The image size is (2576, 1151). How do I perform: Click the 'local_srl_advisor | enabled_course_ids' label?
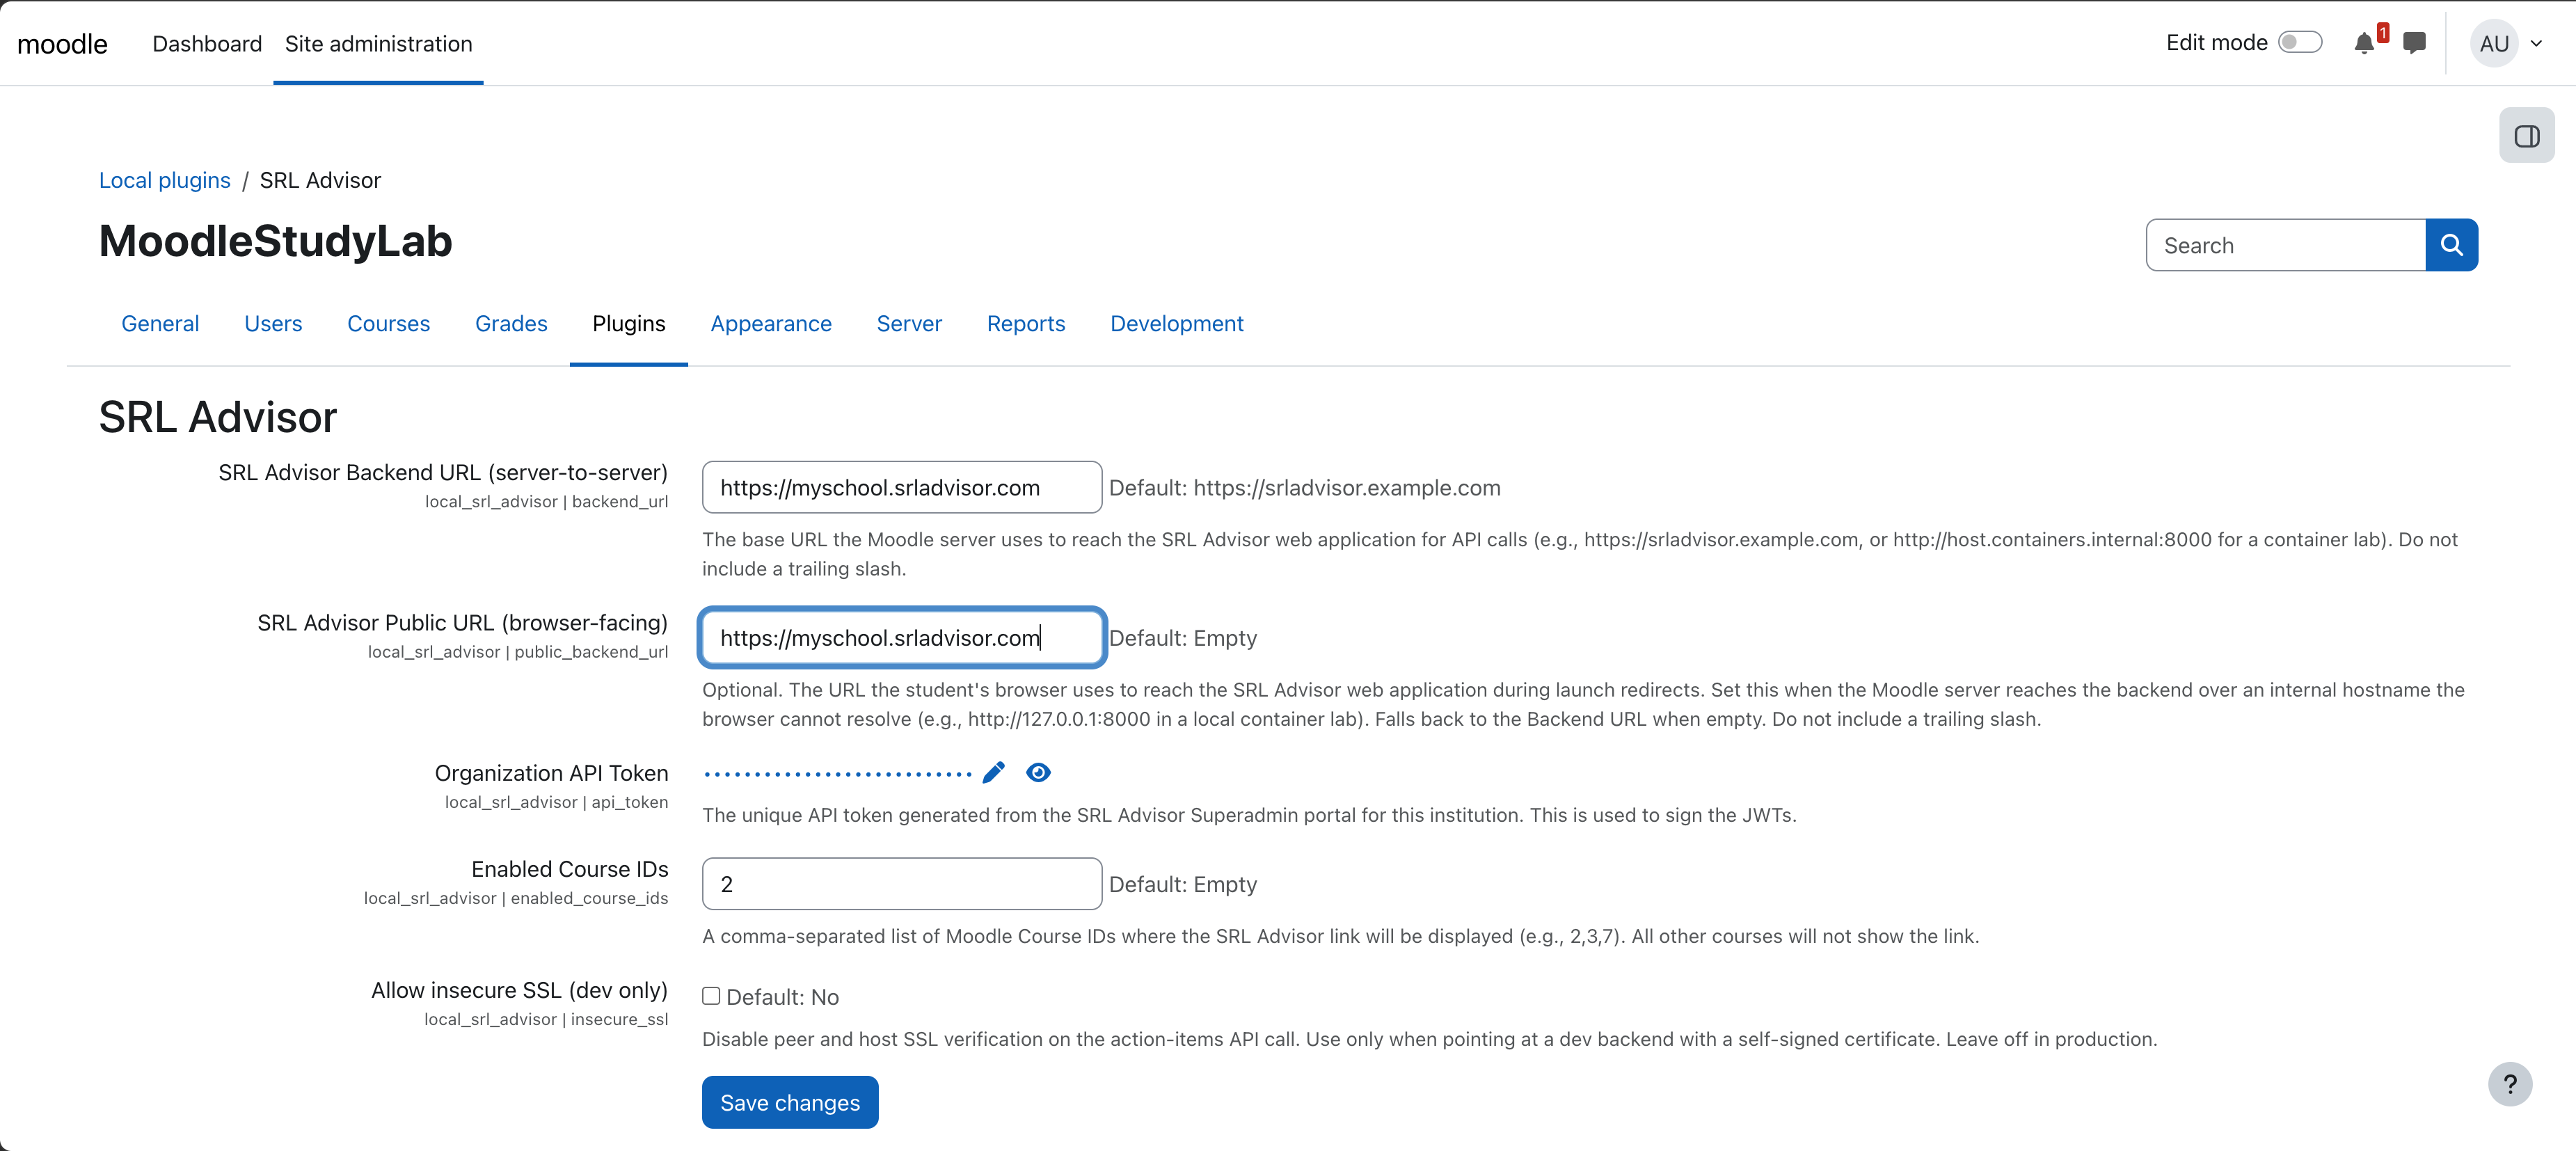(516, 898)
